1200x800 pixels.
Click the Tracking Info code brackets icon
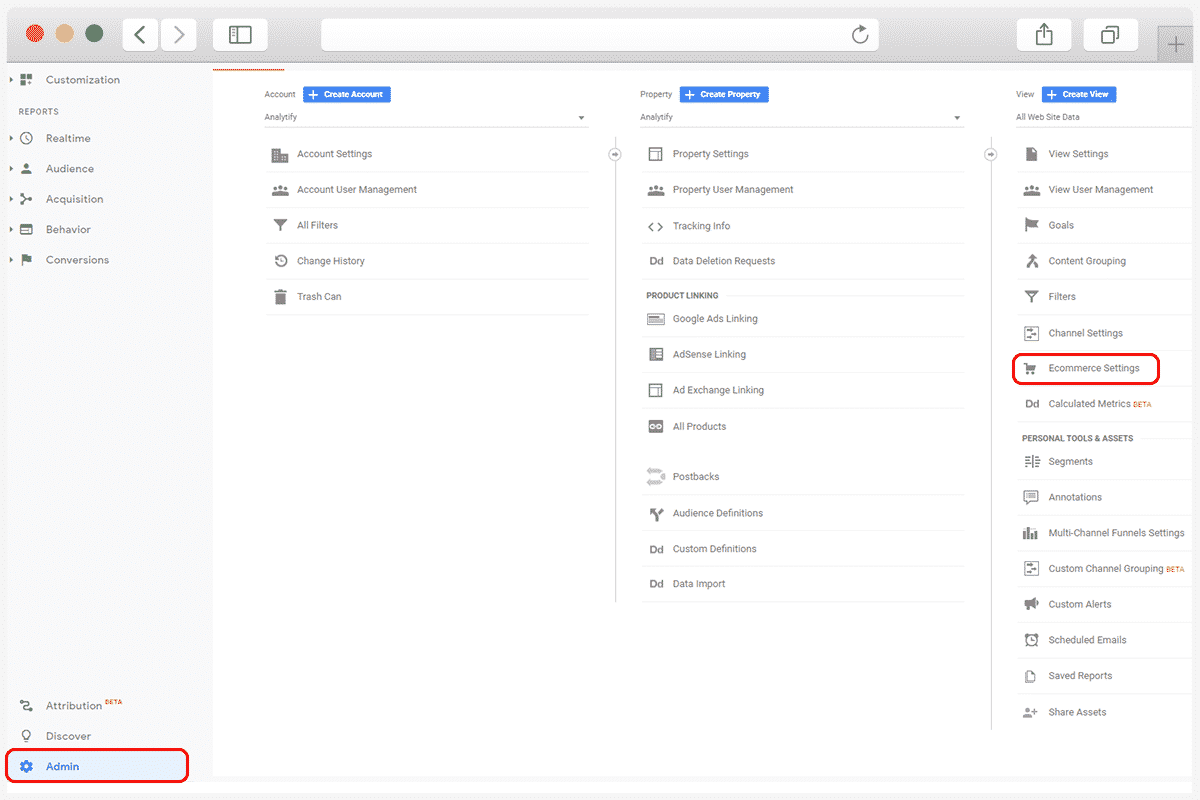coord(656,226)
